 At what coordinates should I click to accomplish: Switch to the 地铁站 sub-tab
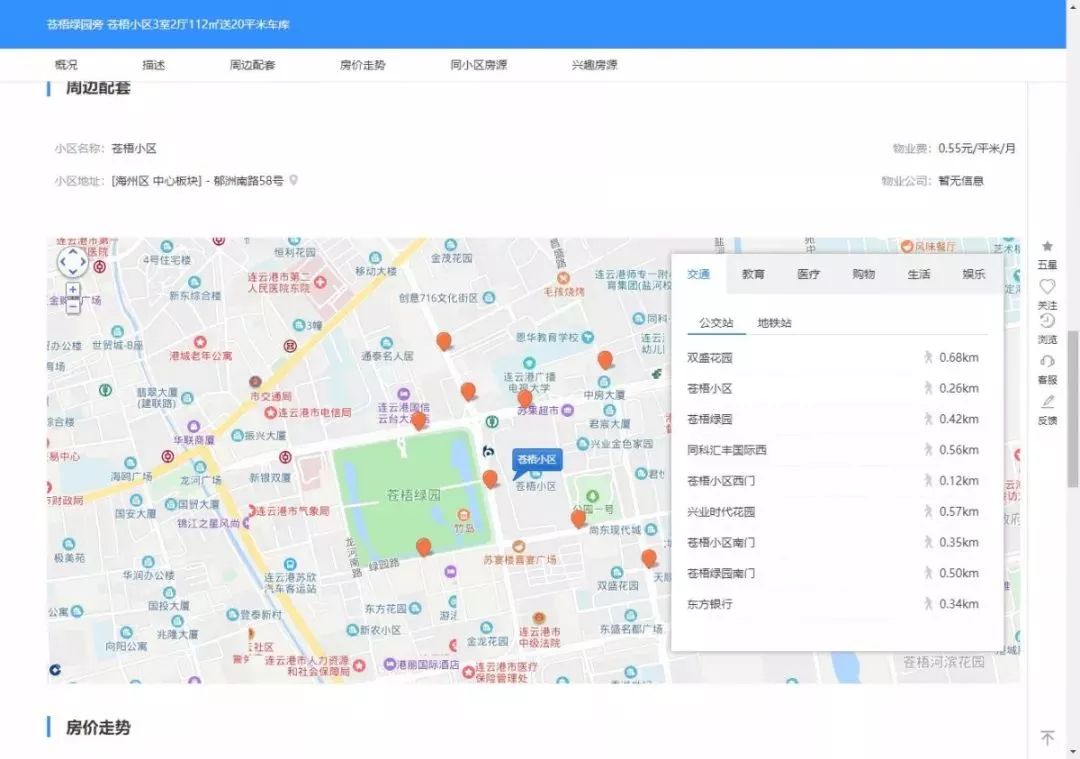774,323
